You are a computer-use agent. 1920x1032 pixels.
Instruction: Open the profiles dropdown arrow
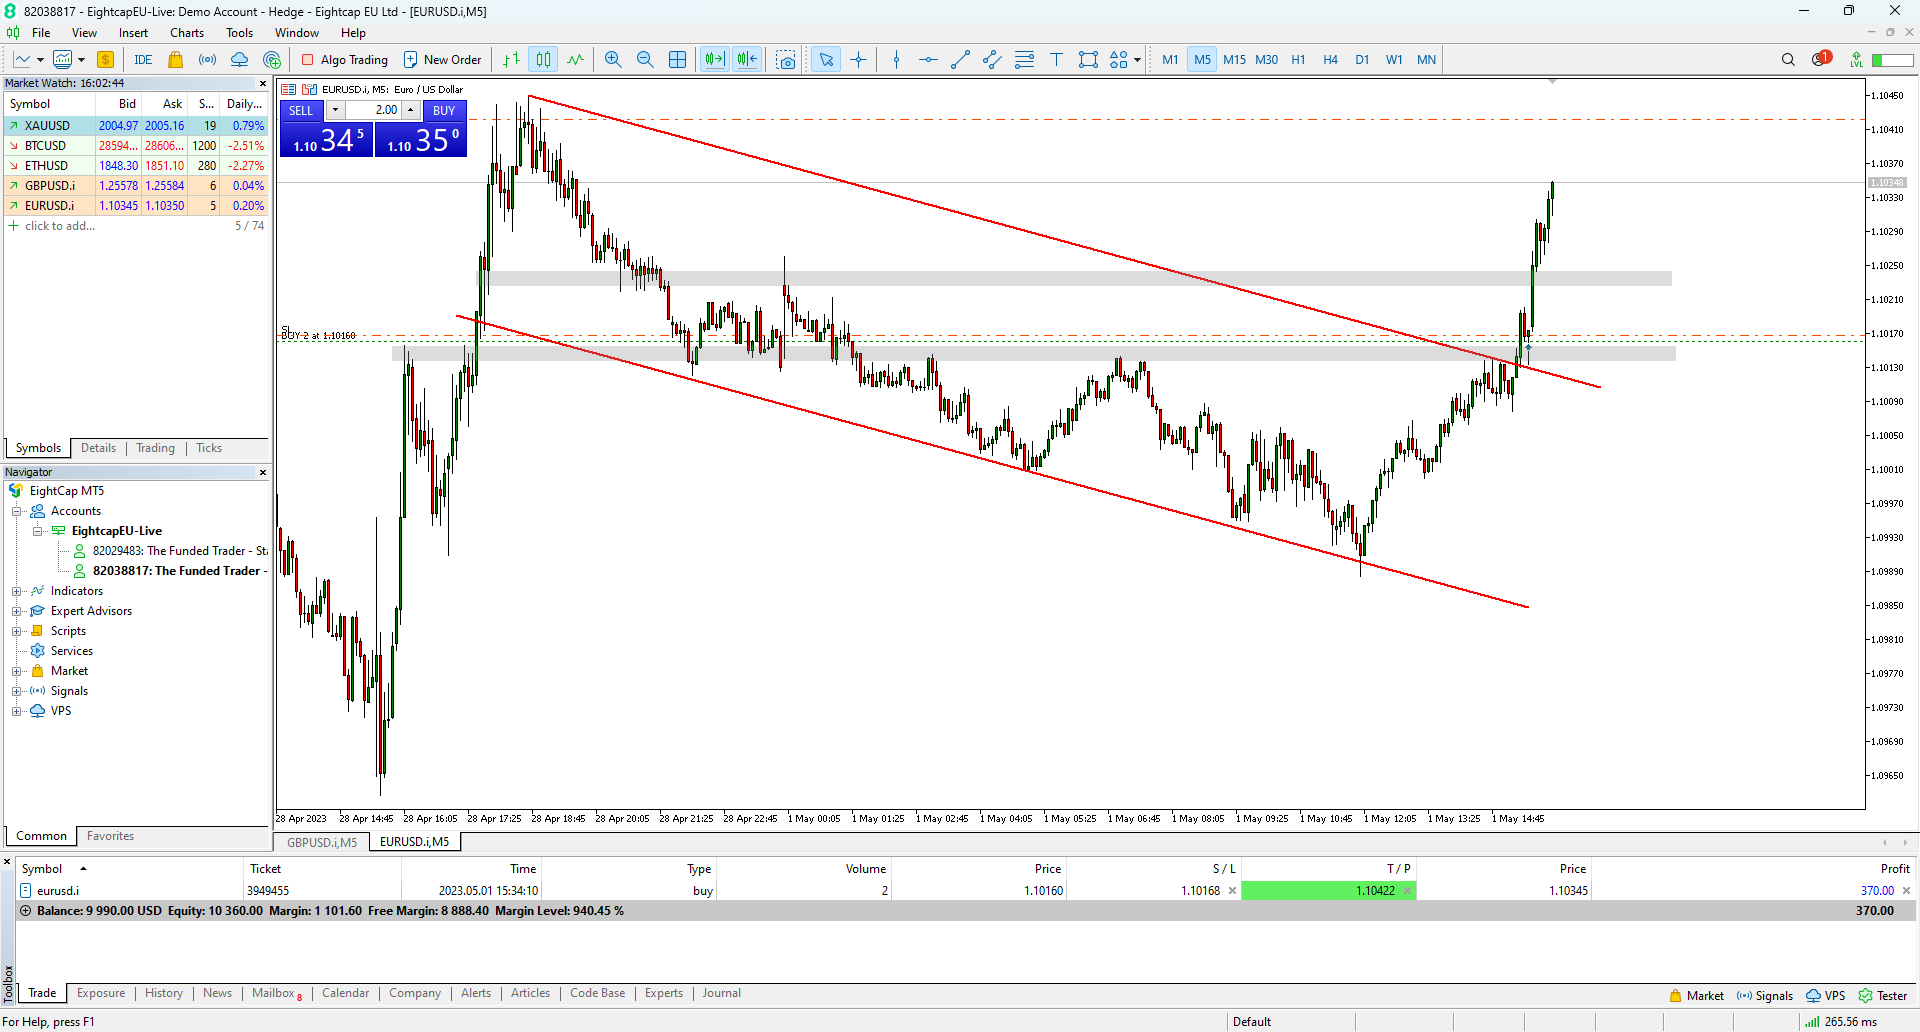(81, 60)
